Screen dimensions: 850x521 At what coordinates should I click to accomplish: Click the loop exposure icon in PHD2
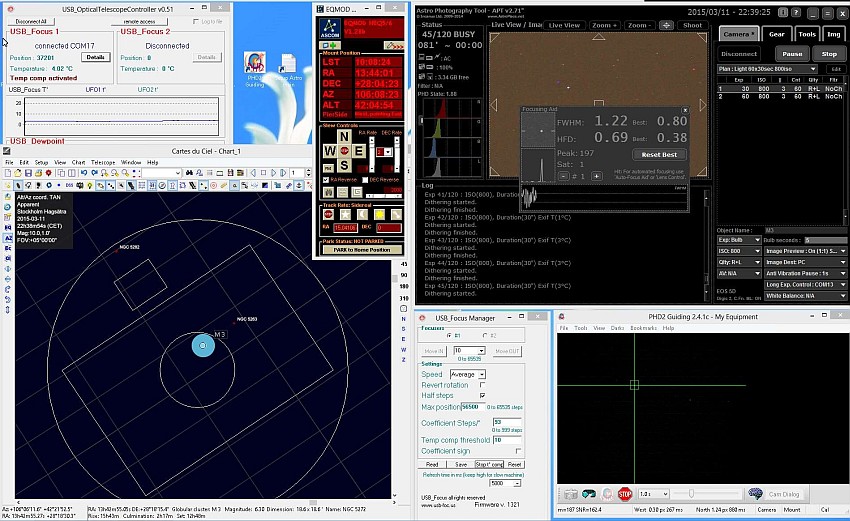589,494
